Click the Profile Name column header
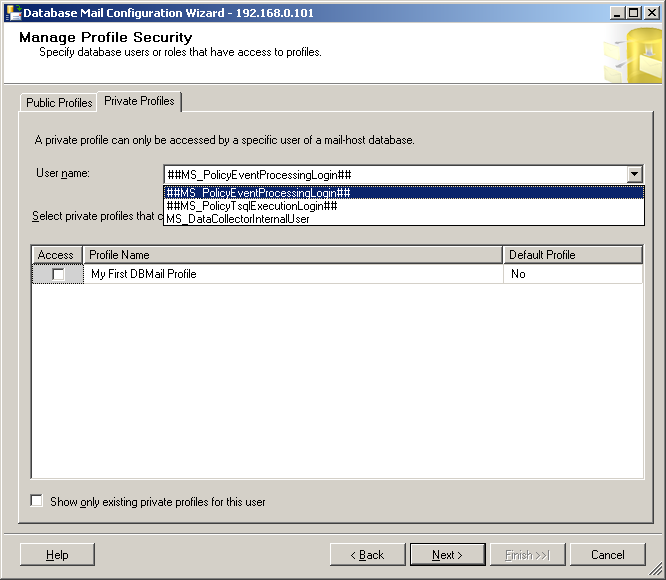Viewport: 666px width, 580px height. click(x=293, y=255)
